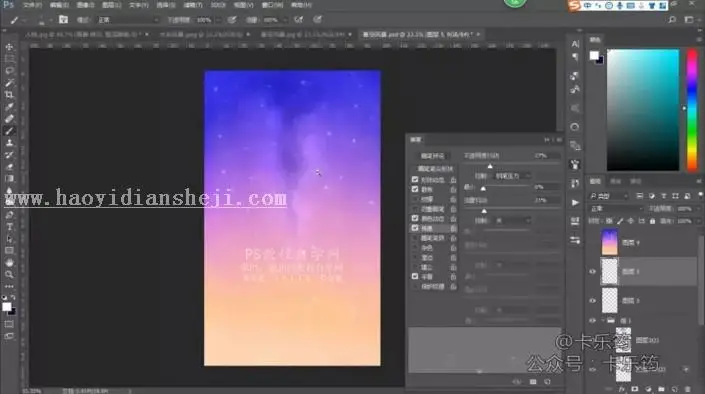705x394 pixels.
Task: Toggle the brush settings panel in options bar
Action: point(63,20)
